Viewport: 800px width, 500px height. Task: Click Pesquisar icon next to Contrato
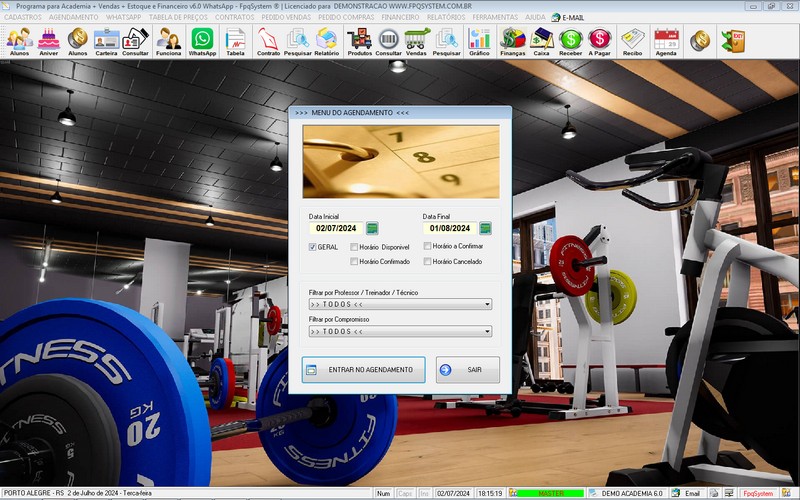[x=297, y=42]
